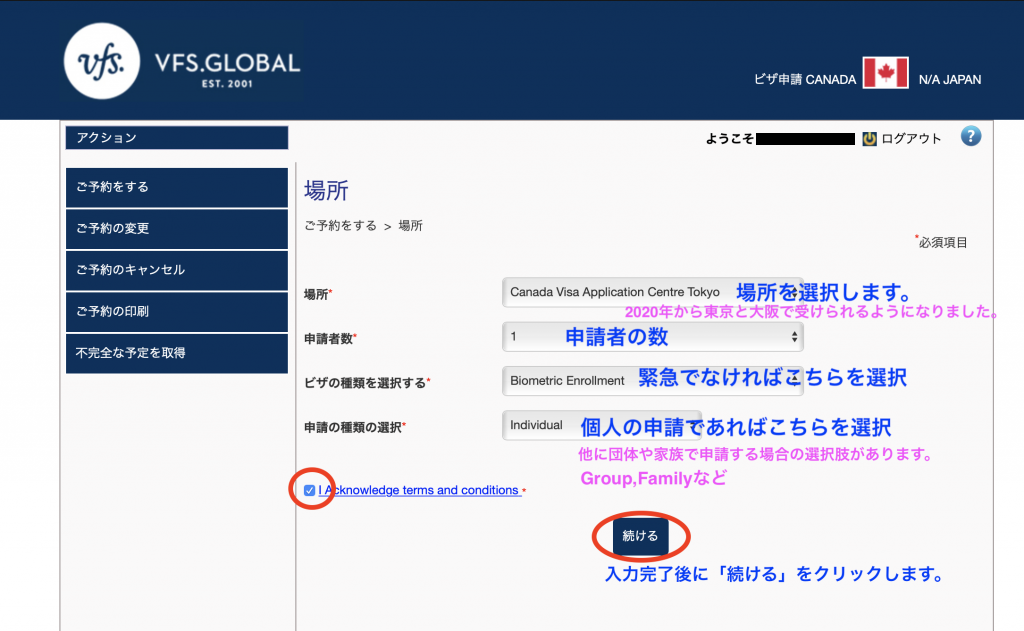
Task: Expand the 申請者数 applicant count dropdown
Action: 652,337
